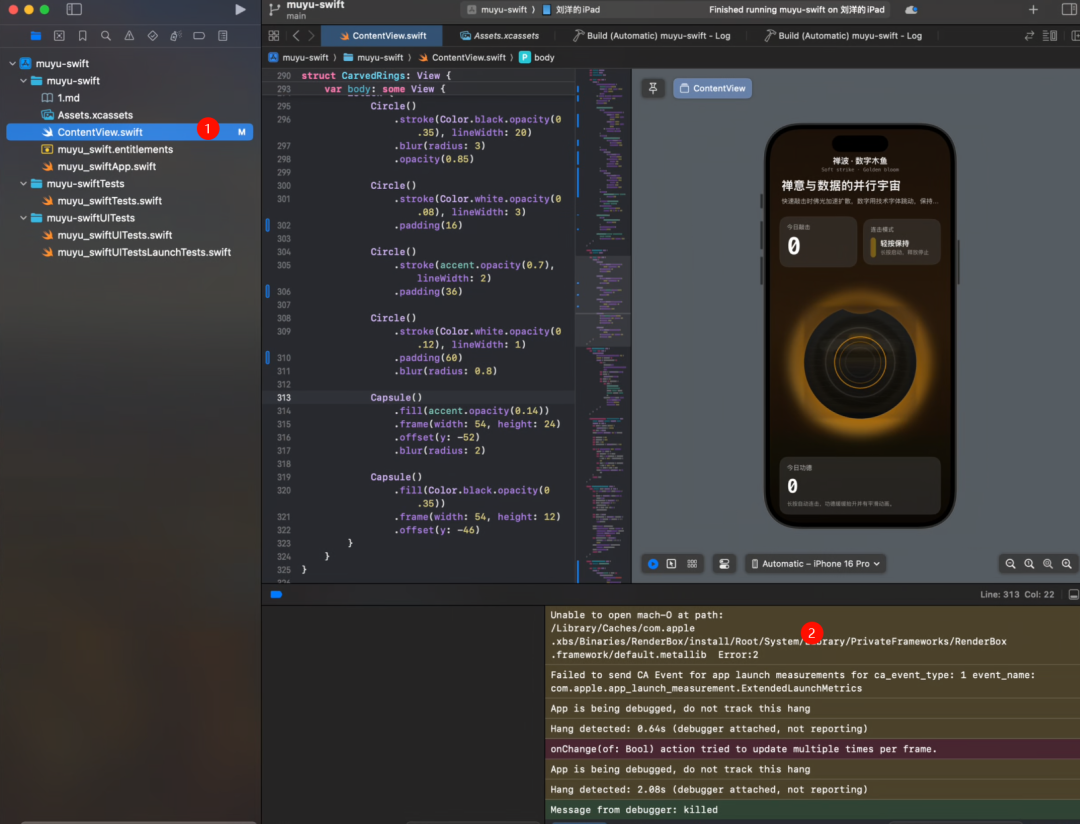Collapse the muyu-swift root project
The height and width of the screenshot is (824, 1080).
[12, 63]
